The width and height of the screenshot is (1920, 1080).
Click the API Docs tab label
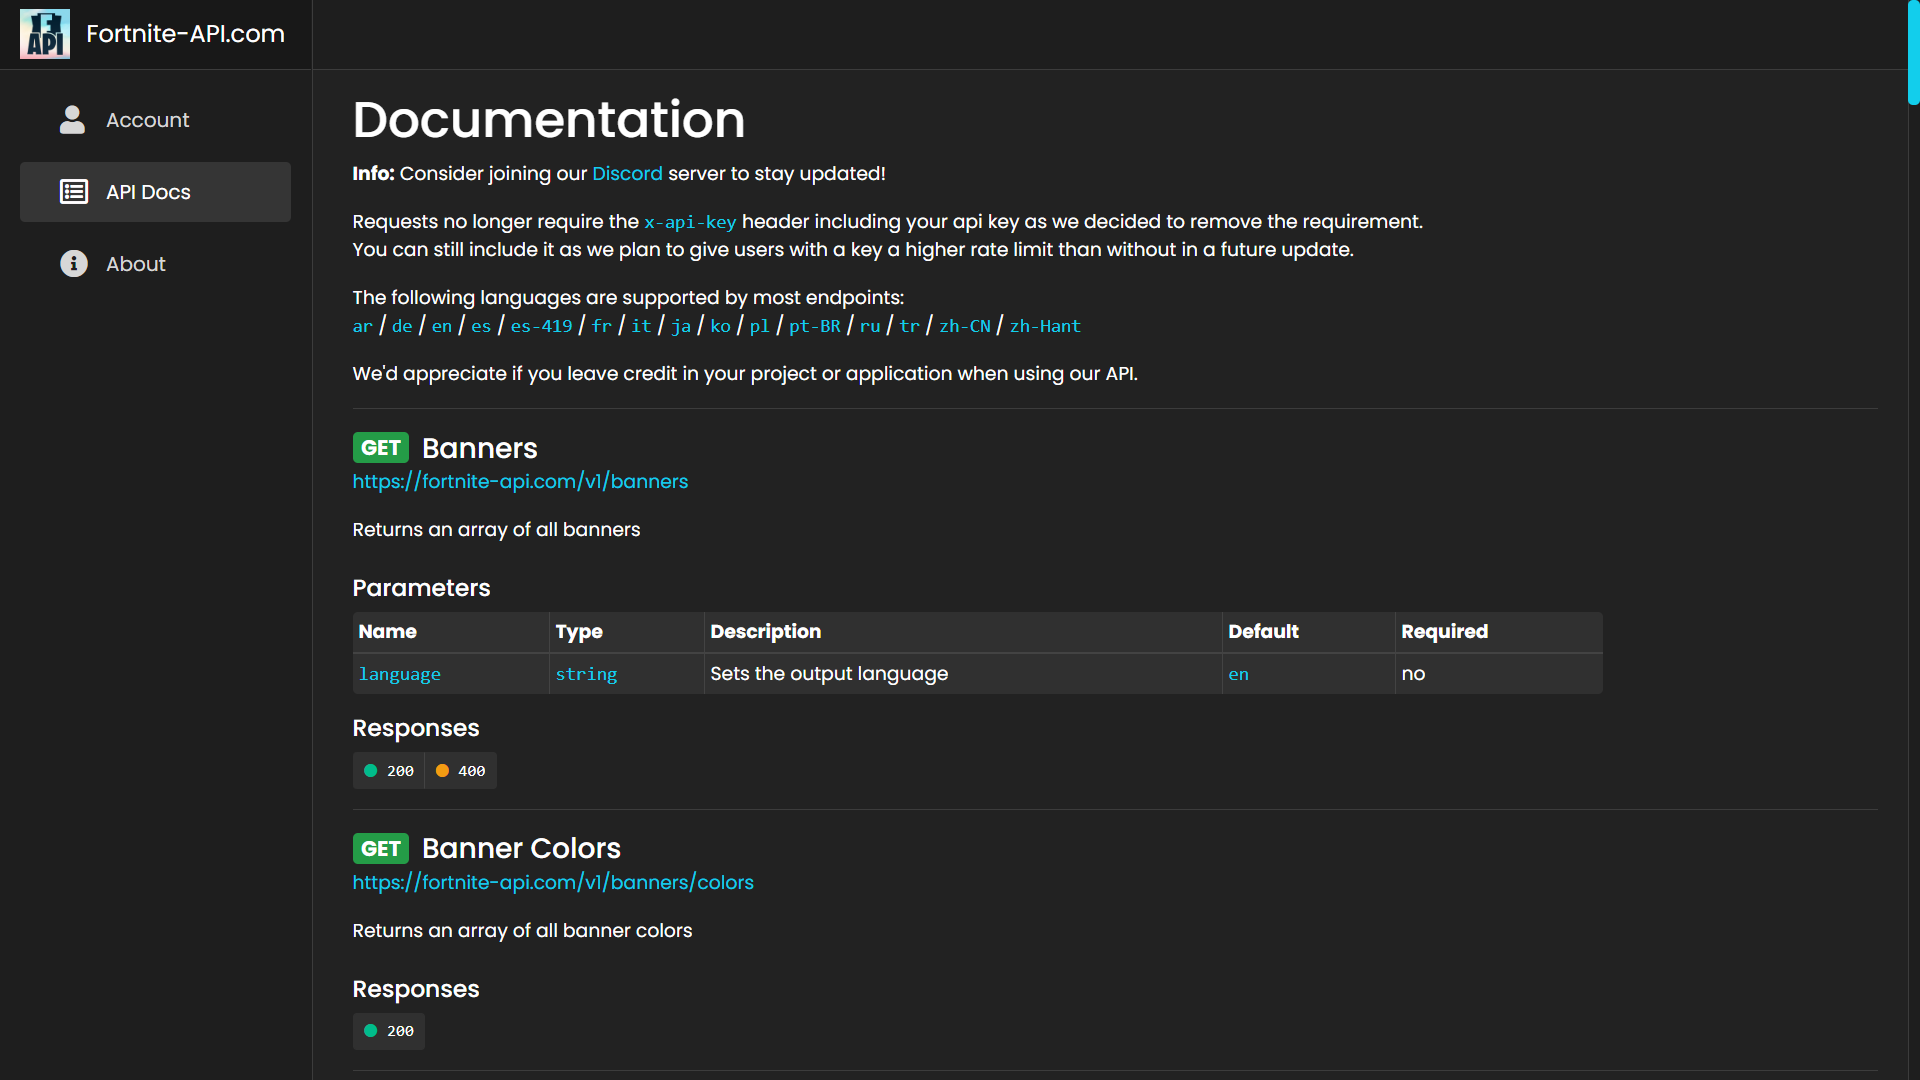[149, 191]
